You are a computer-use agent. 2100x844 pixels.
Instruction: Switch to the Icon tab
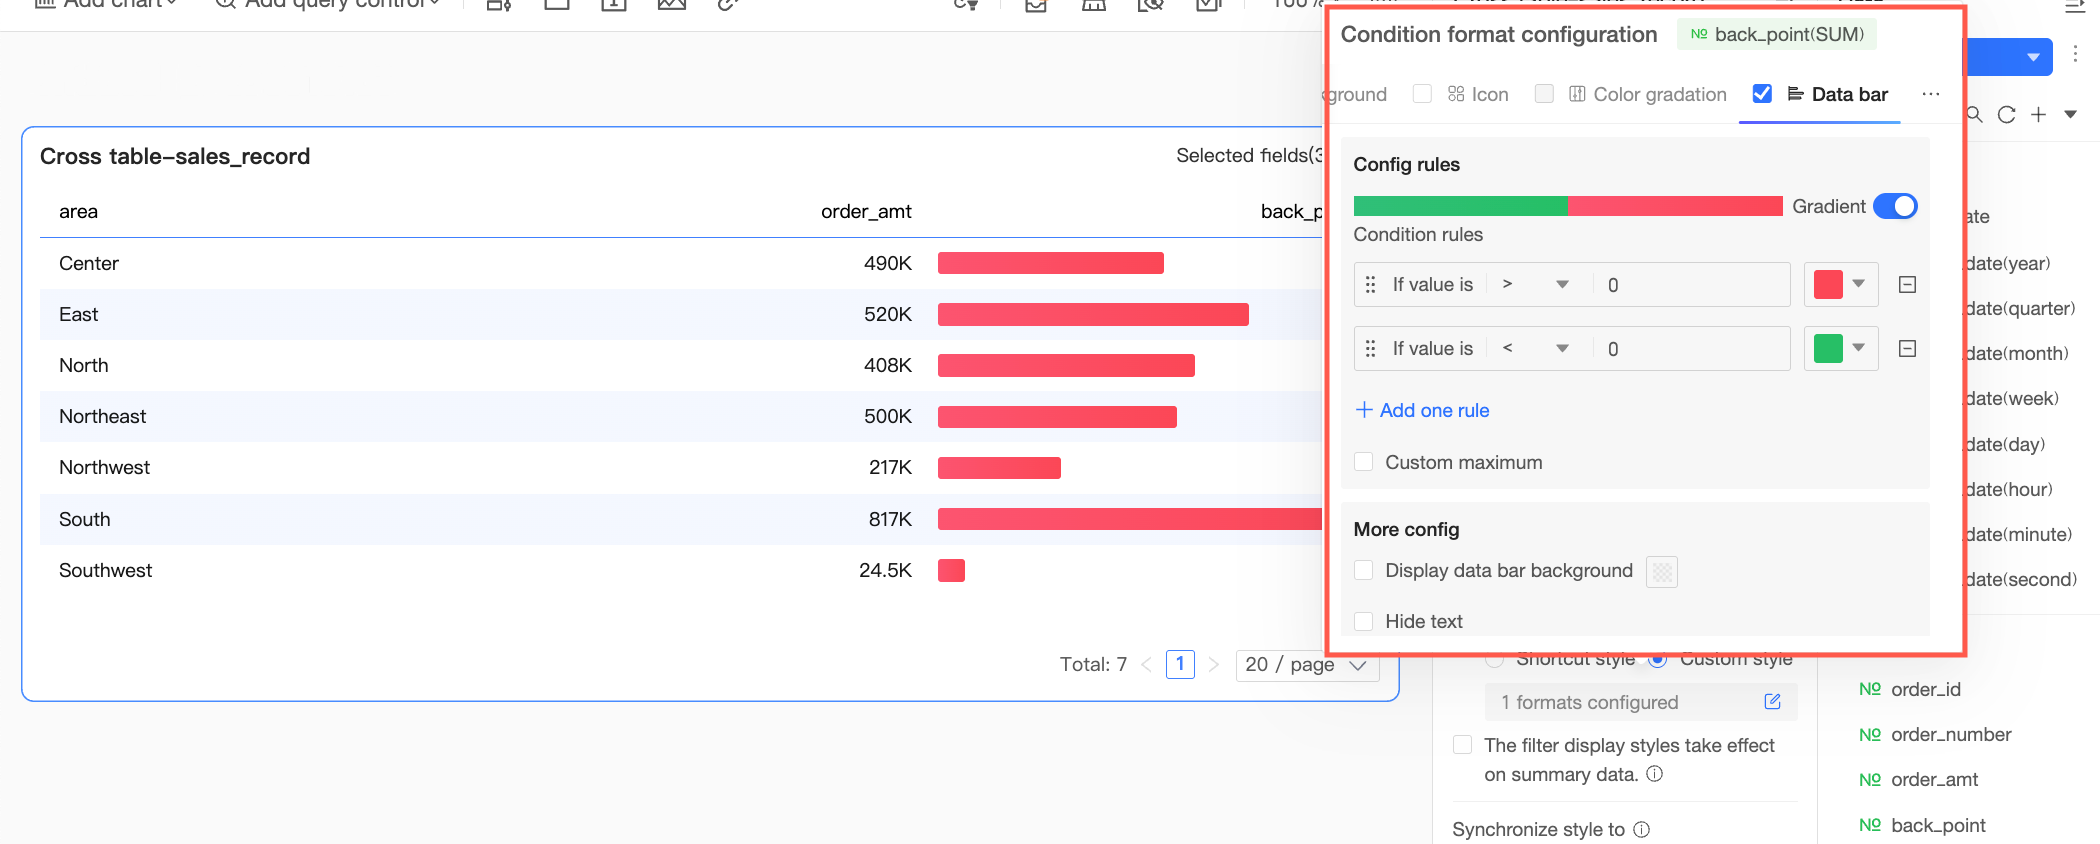click(1478, 94)
